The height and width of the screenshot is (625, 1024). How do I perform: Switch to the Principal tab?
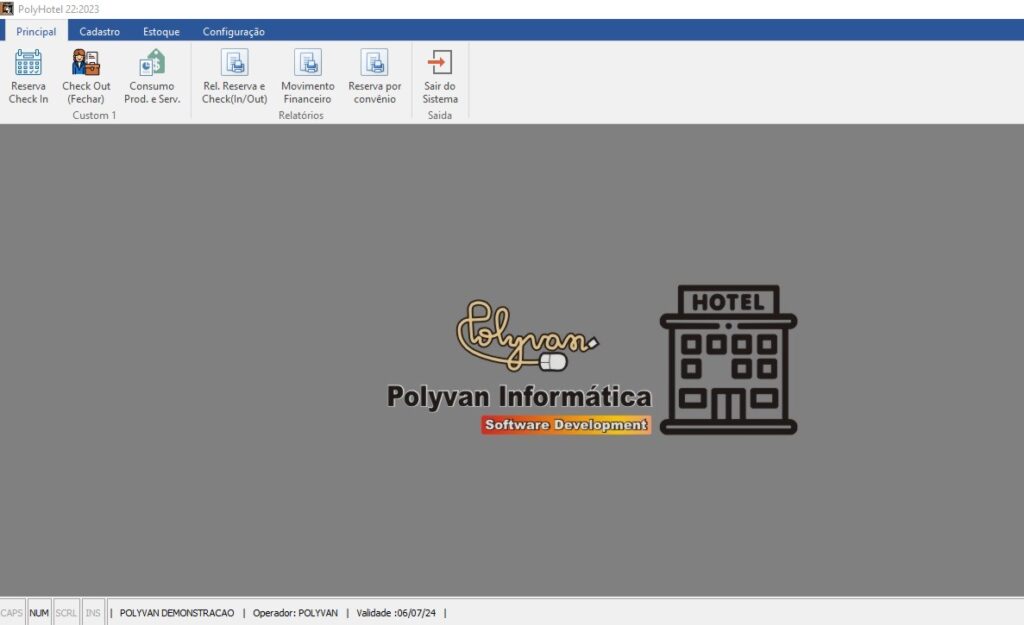coord(36,31)
